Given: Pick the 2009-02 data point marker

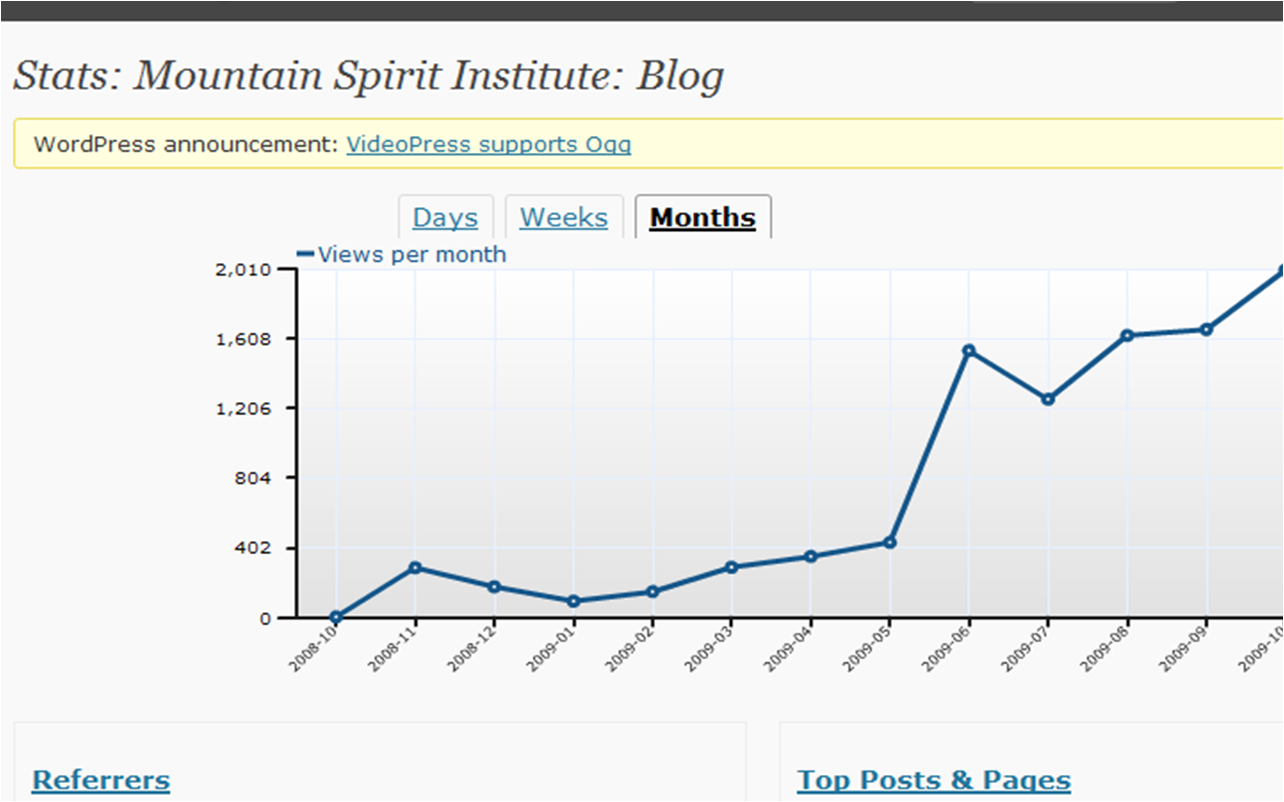Looking at the screenshot, I should coord(652,591).
